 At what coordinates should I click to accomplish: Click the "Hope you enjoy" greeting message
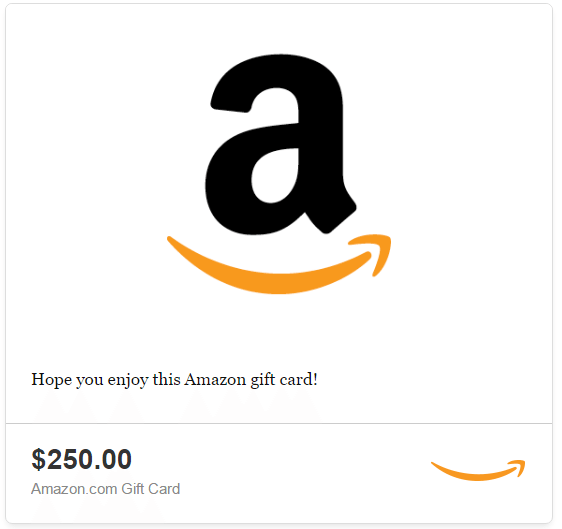click(x=175, y=380)
